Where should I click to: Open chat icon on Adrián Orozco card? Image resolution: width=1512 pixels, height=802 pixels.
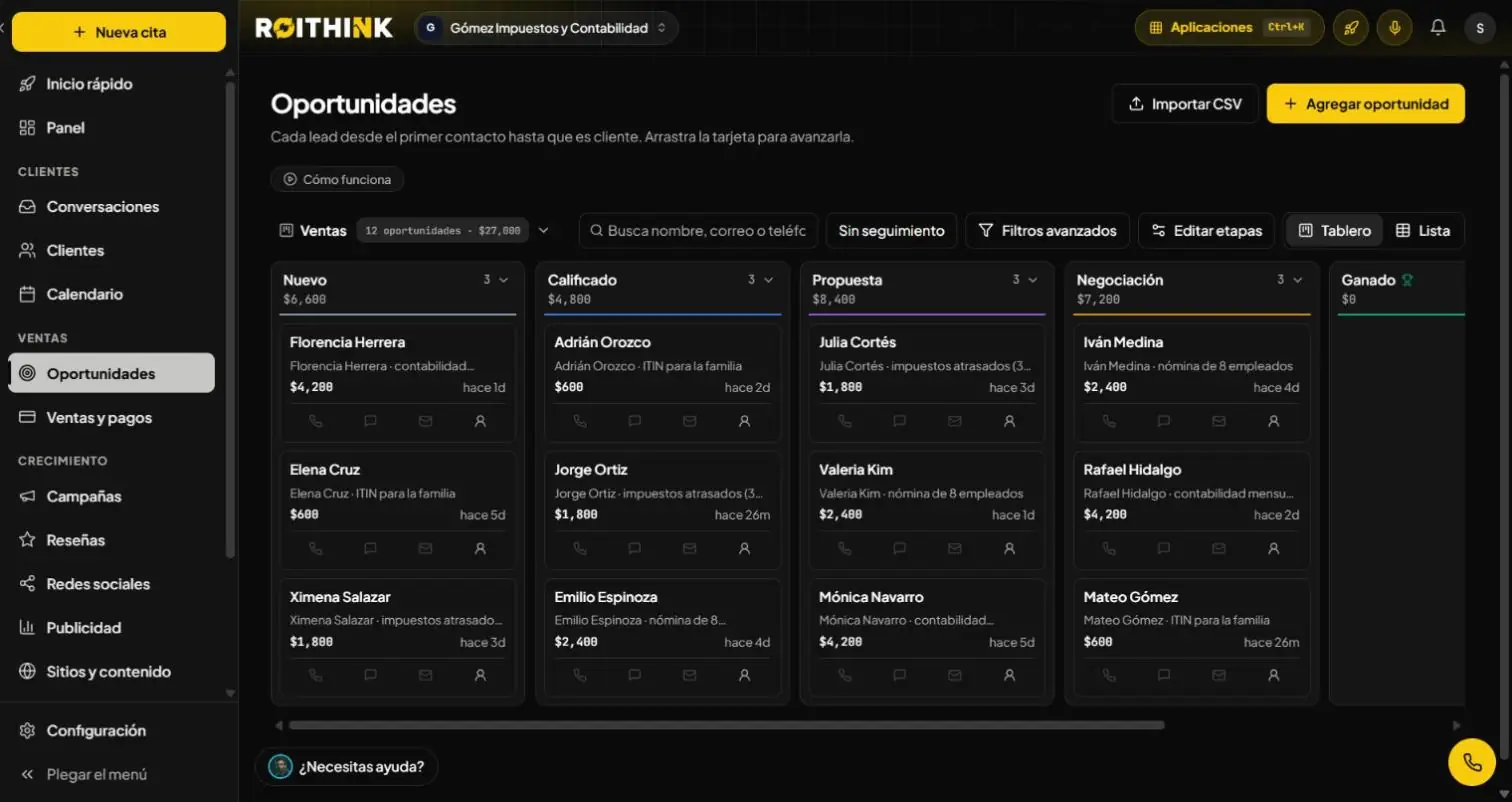(x=635, y=421)
